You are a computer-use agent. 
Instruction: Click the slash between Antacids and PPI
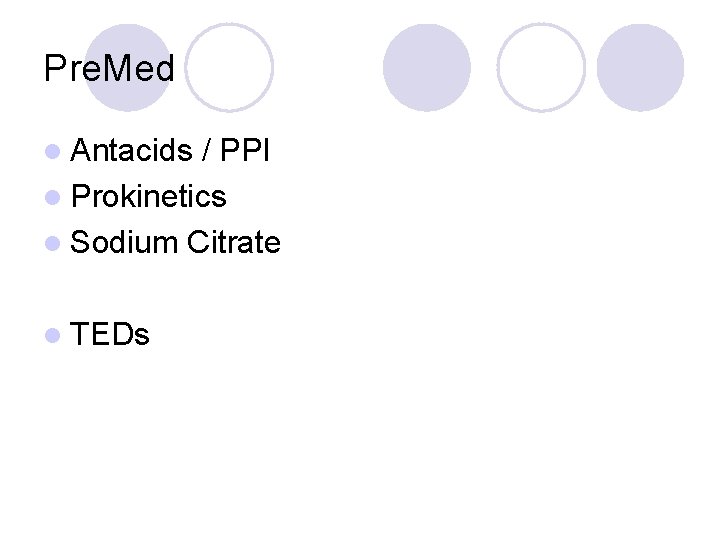206,151
